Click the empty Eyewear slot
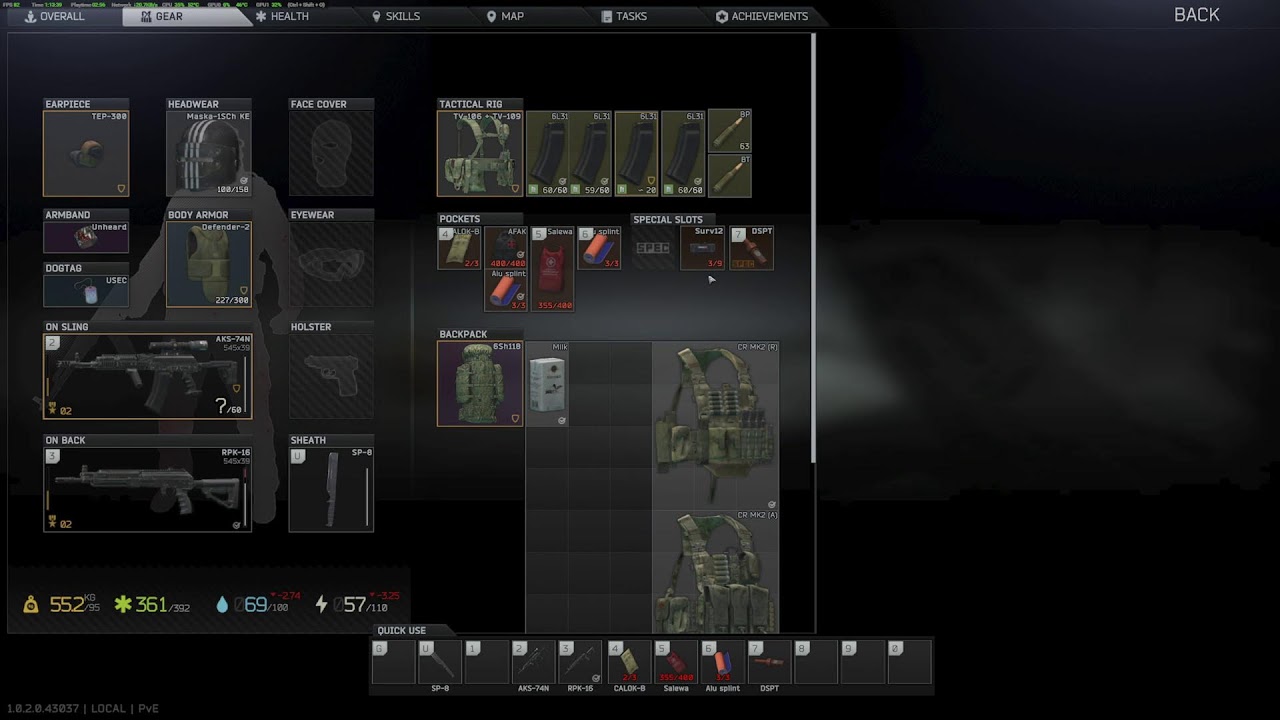The height and width of the screenshot is (720, 1280). click(331, 264)
